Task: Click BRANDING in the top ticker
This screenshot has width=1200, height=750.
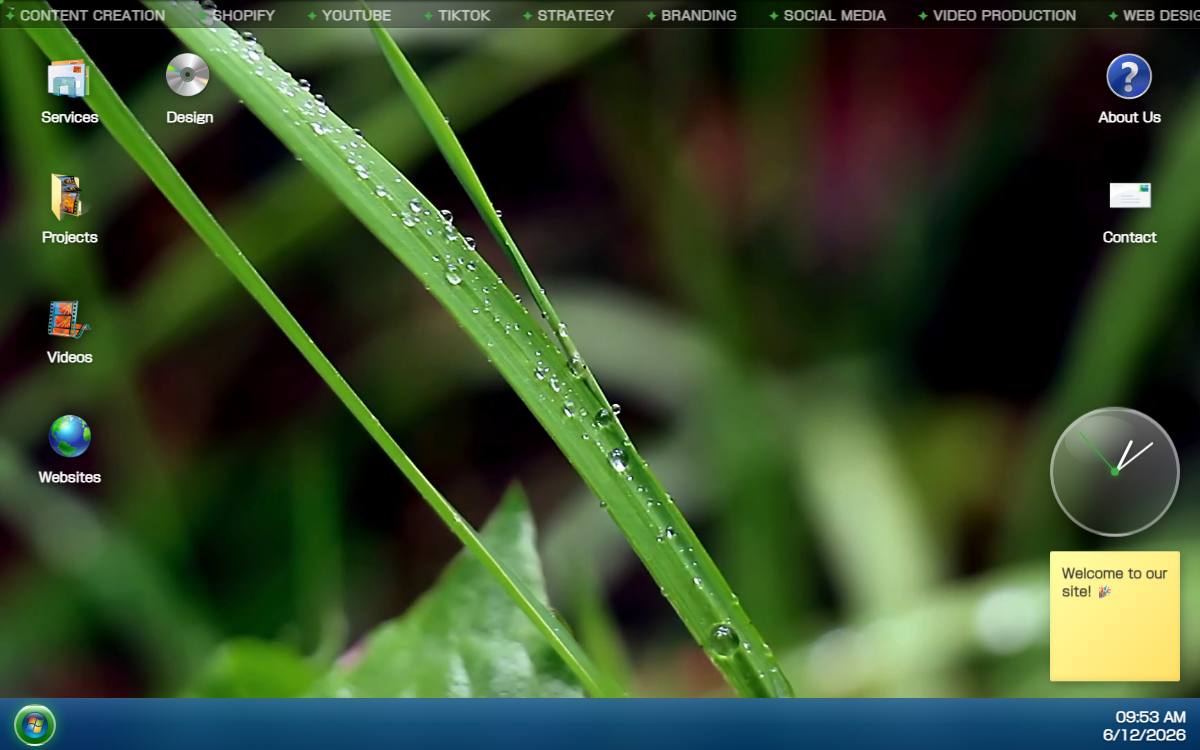Action: point(699,15)
